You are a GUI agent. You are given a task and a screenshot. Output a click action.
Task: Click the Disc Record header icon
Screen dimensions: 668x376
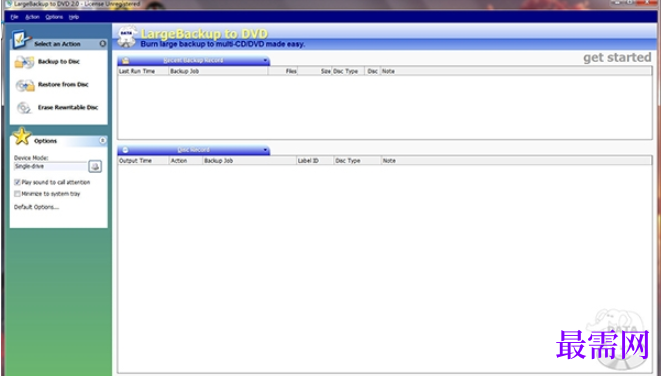(125, 150)
